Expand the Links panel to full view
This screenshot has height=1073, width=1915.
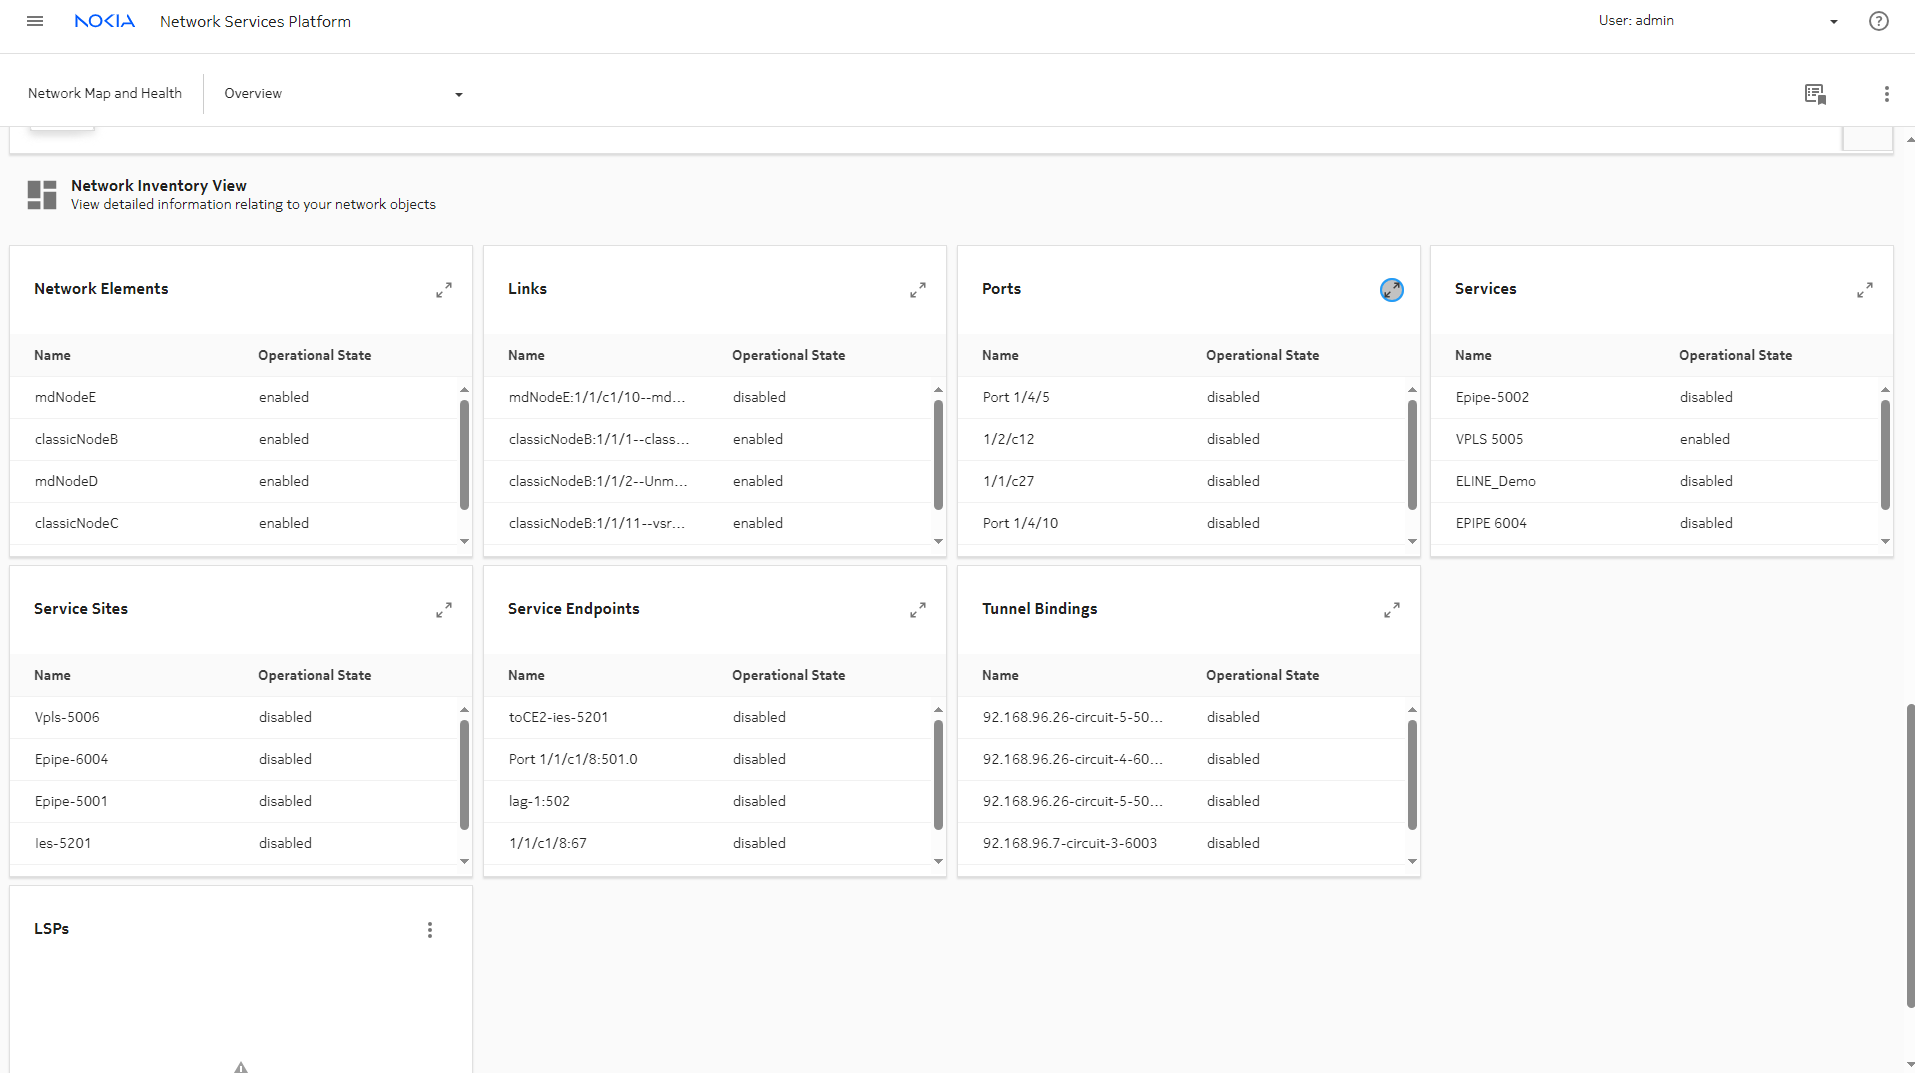pos(917,290)
